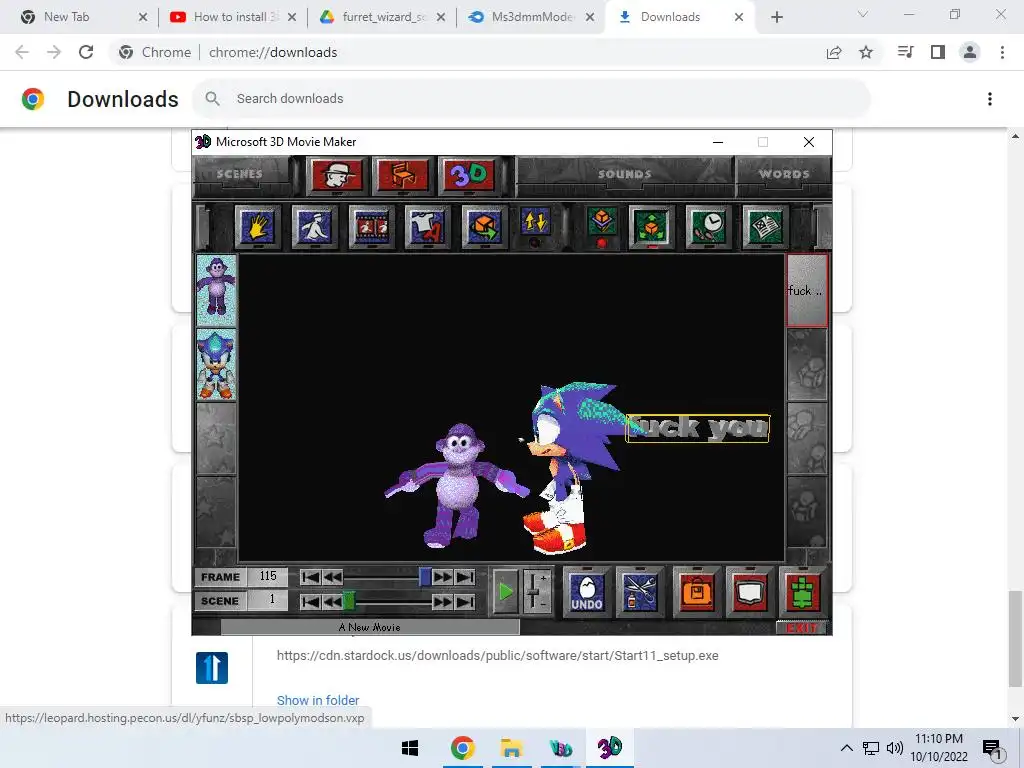Rewind one frame button in Frame row

pyautogui.click(x=332, y=577)
